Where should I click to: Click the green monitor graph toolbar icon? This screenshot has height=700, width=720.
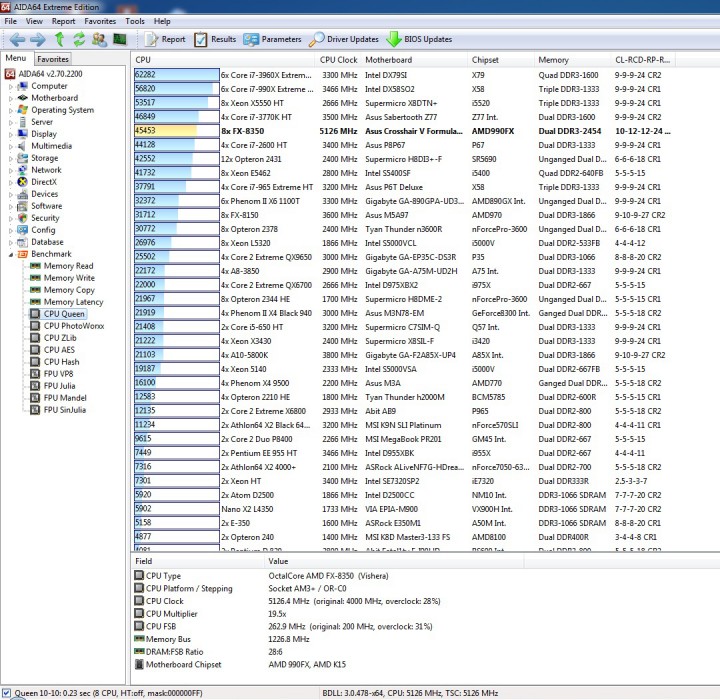120,40
